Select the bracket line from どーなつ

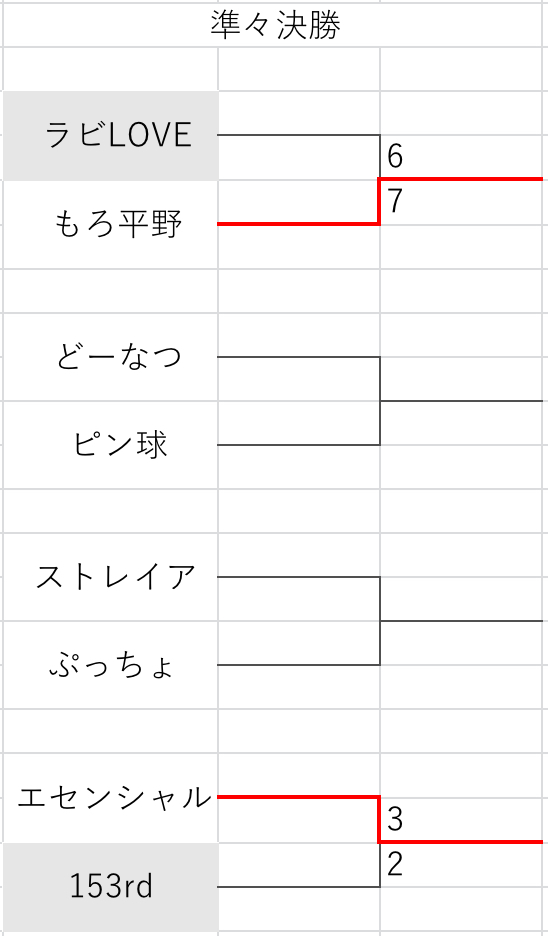coord(298,357)
